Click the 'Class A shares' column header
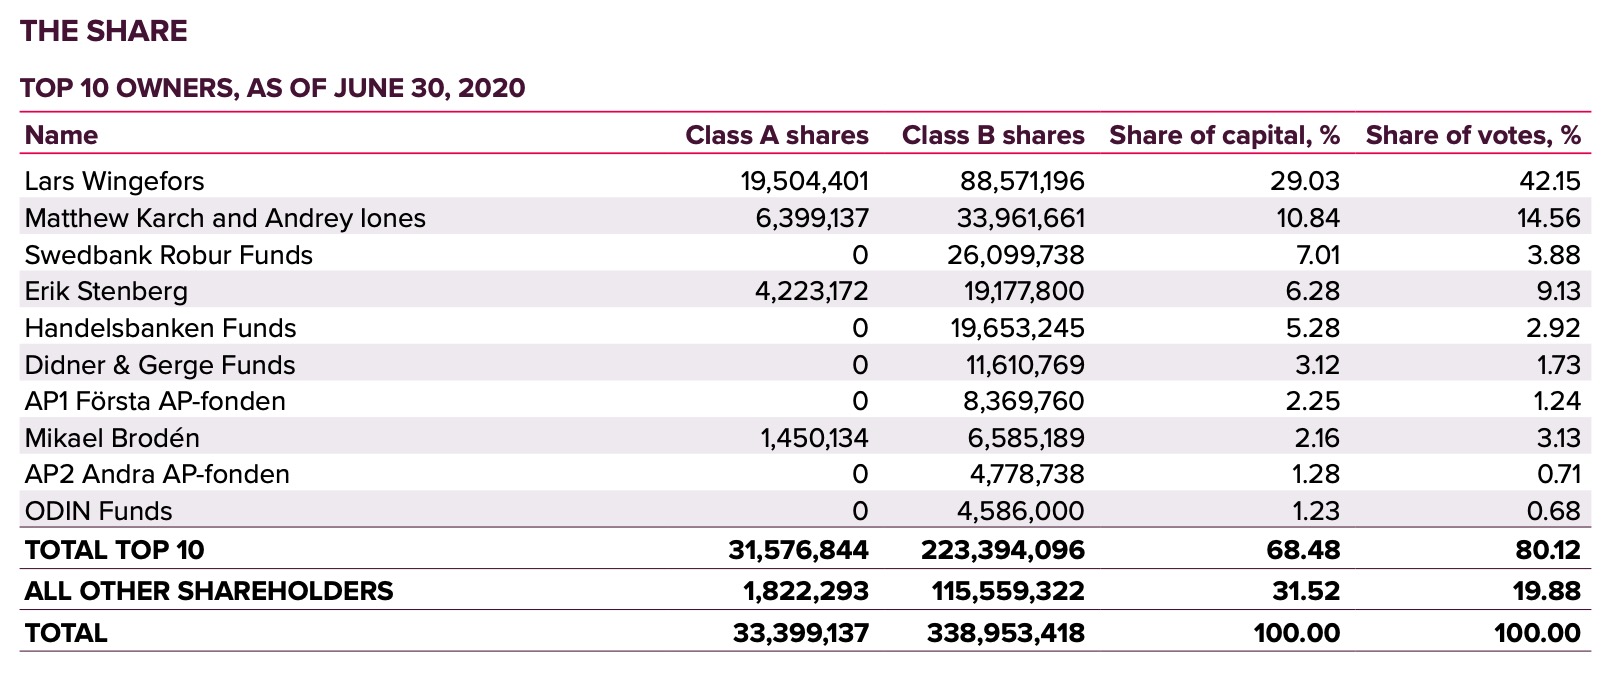Image resolution: width=1610 pixels, height=674 pixels. (776, 135)
